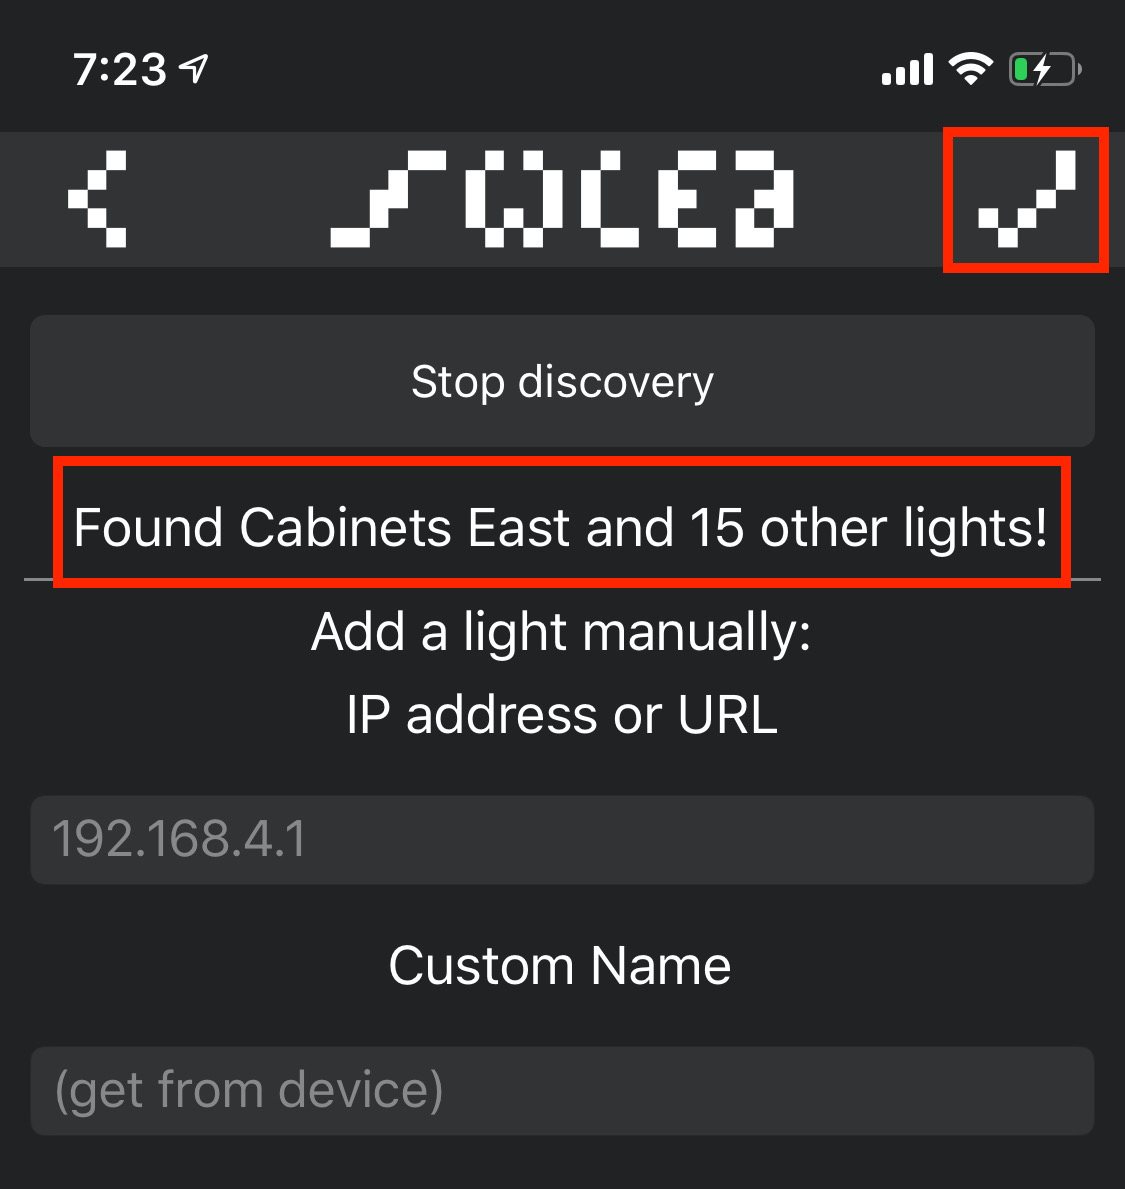Tap the cellular signal bars icon
This screenshot has width=1125, height=1189.
907,70
